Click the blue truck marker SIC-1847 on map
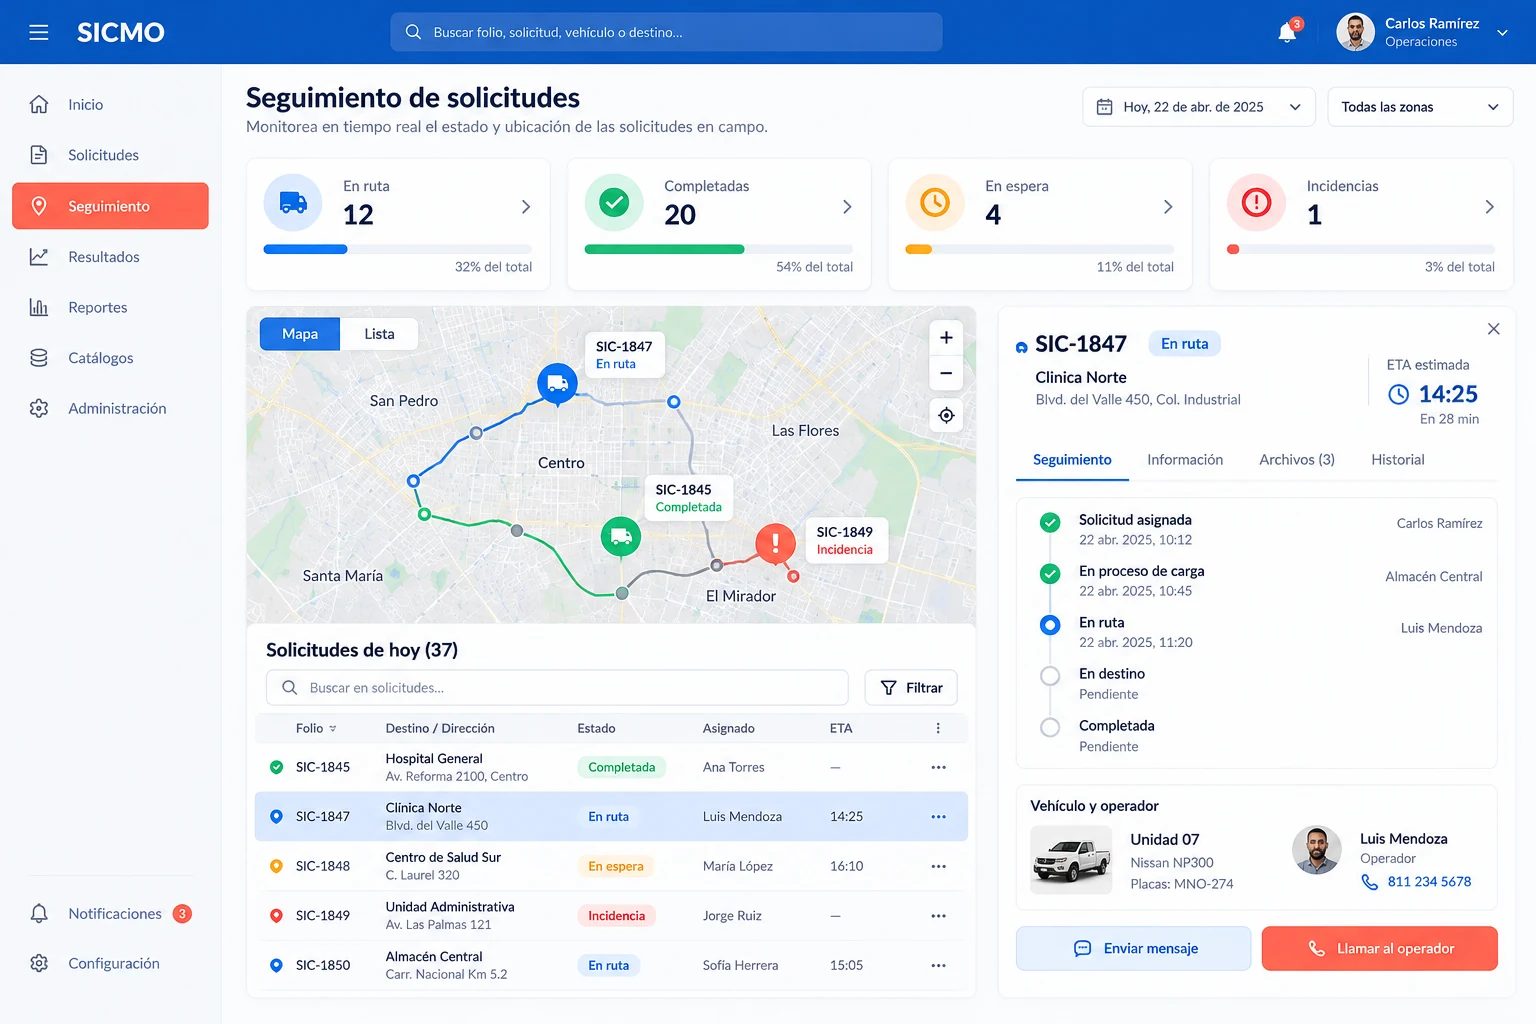 pos(557,384)
